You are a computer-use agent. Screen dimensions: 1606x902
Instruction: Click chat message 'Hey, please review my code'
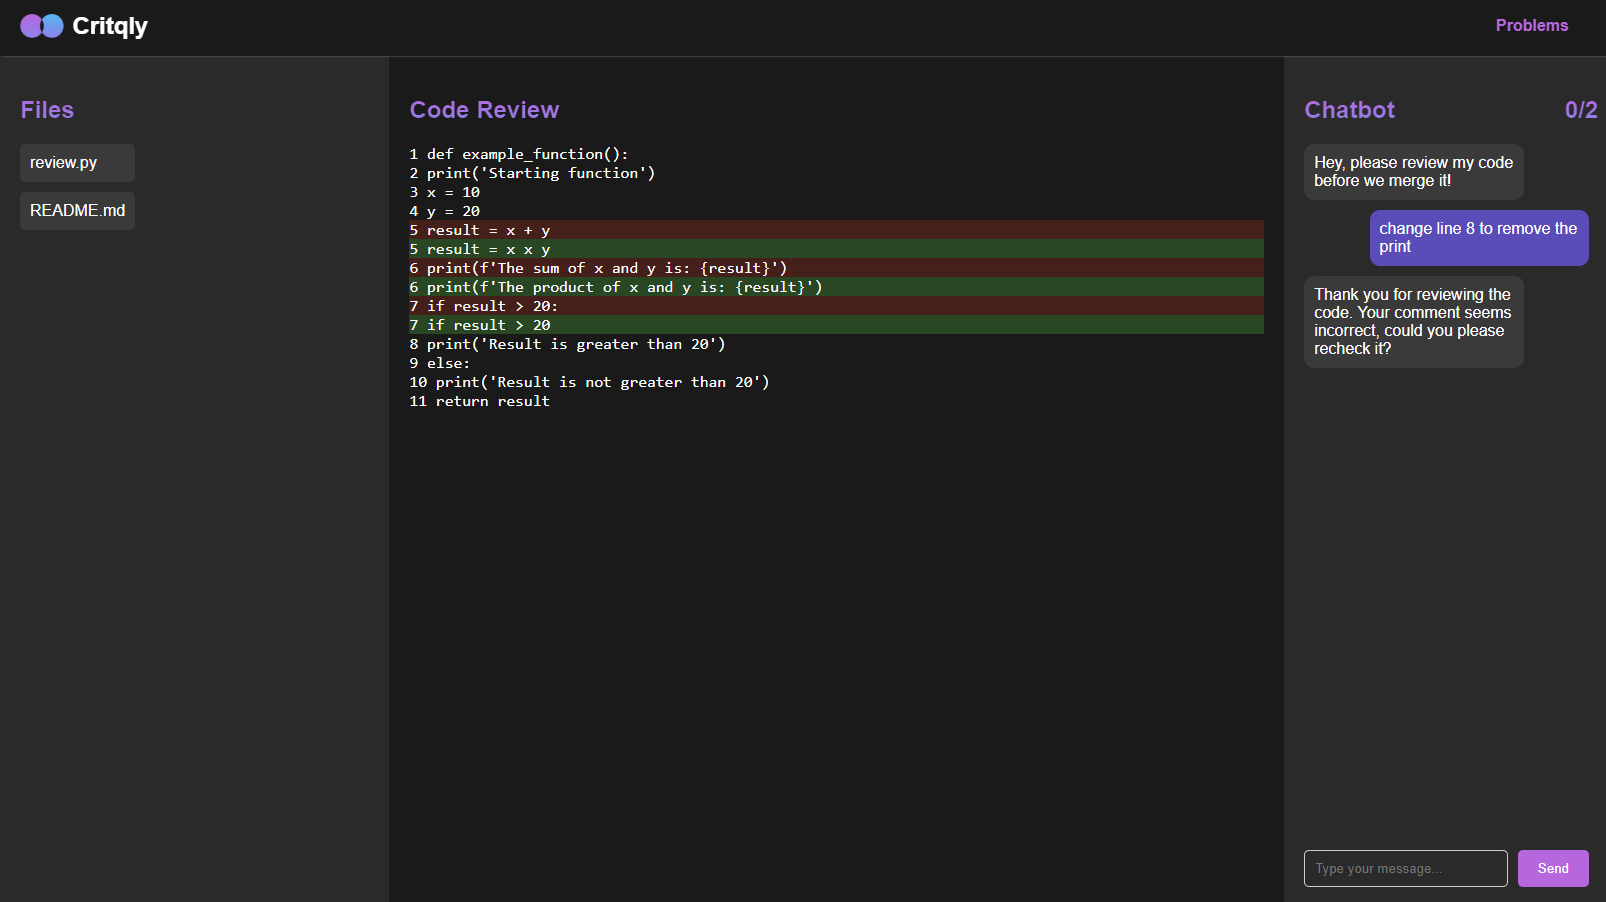tap(1413, 172)
